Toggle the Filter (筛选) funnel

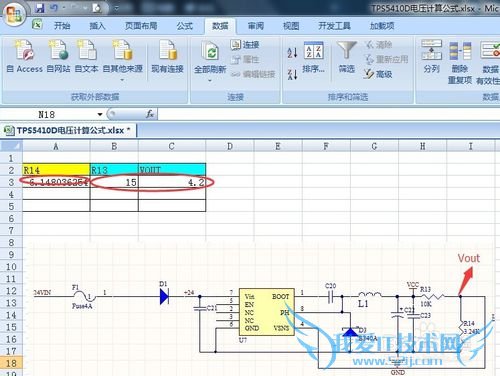tap(347, 57)
